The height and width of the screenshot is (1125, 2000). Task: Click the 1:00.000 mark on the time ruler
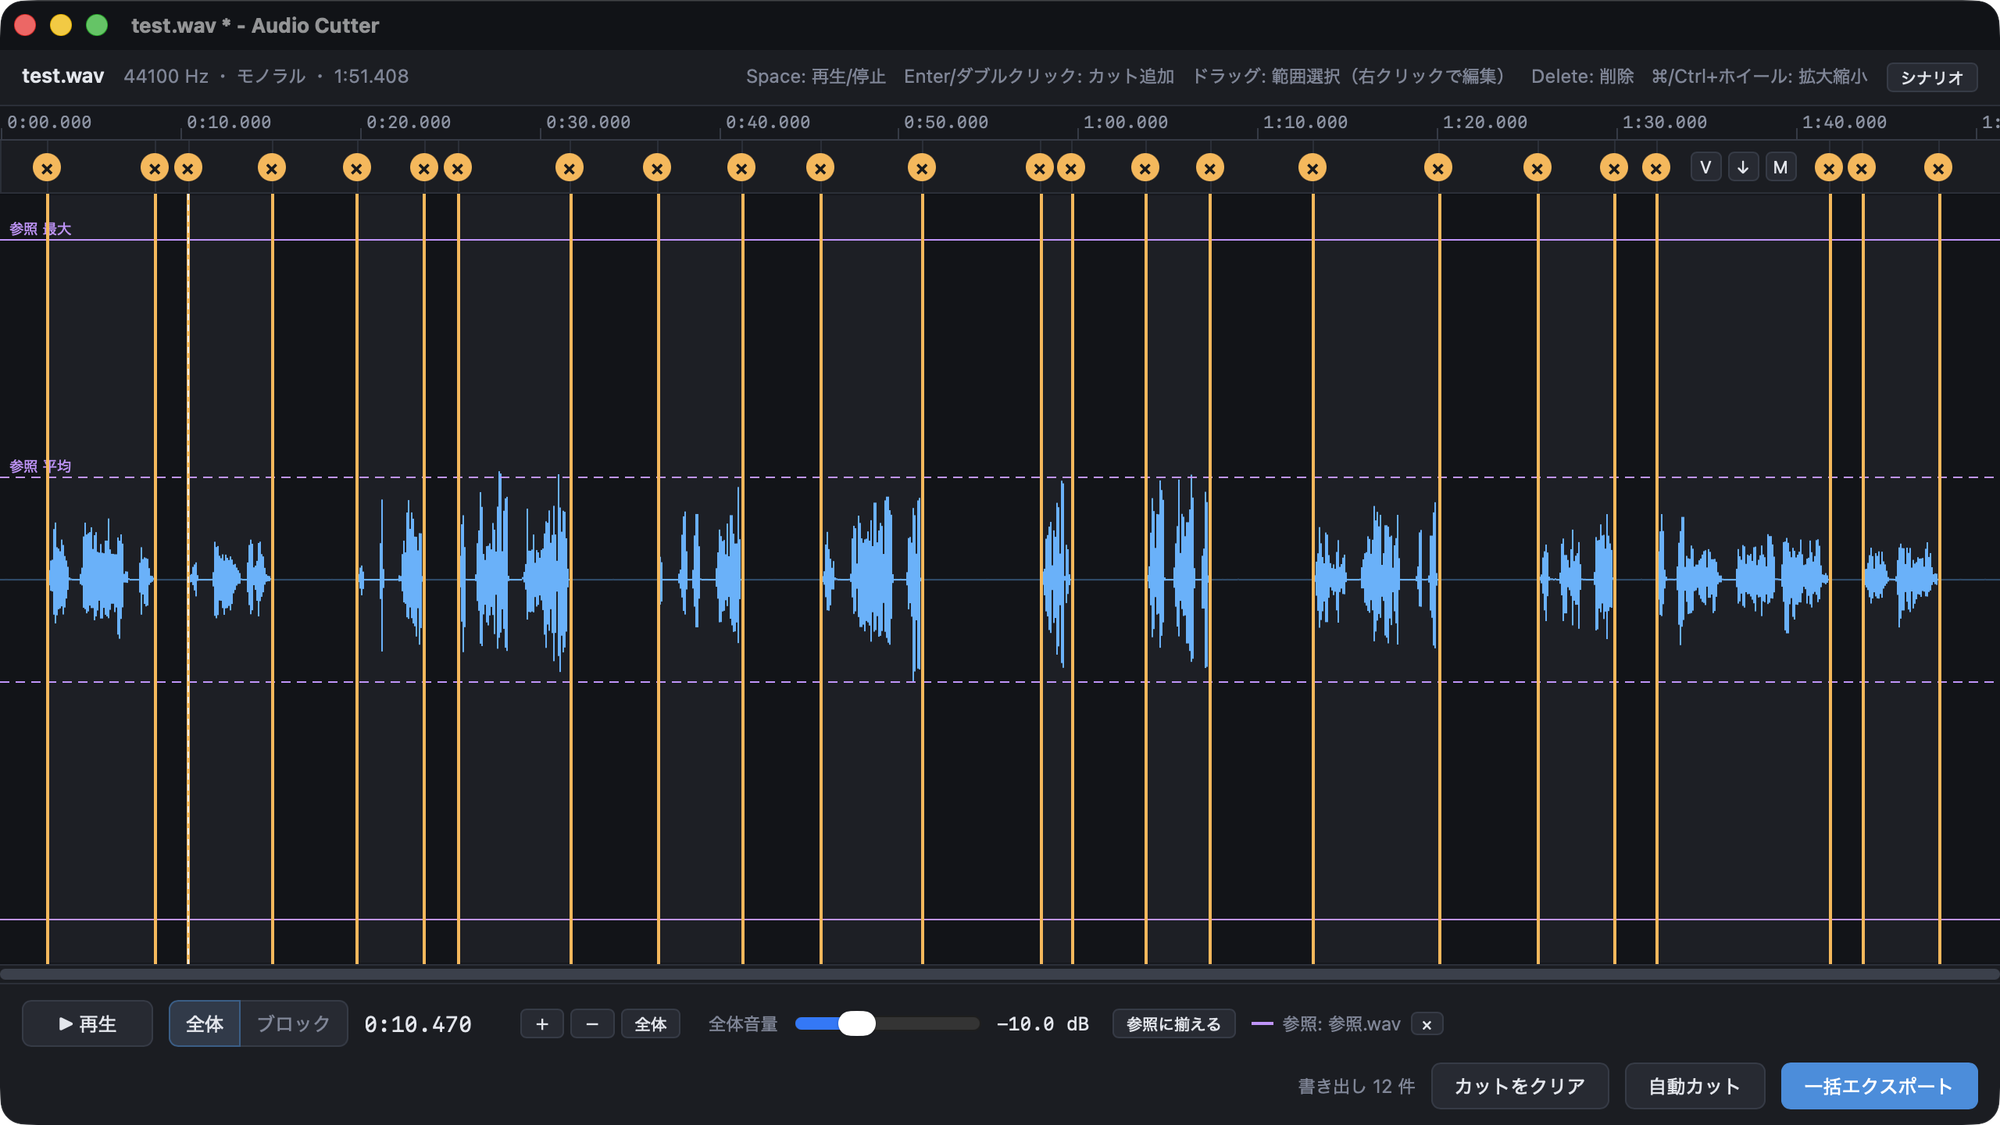[x=1125, y=122]
